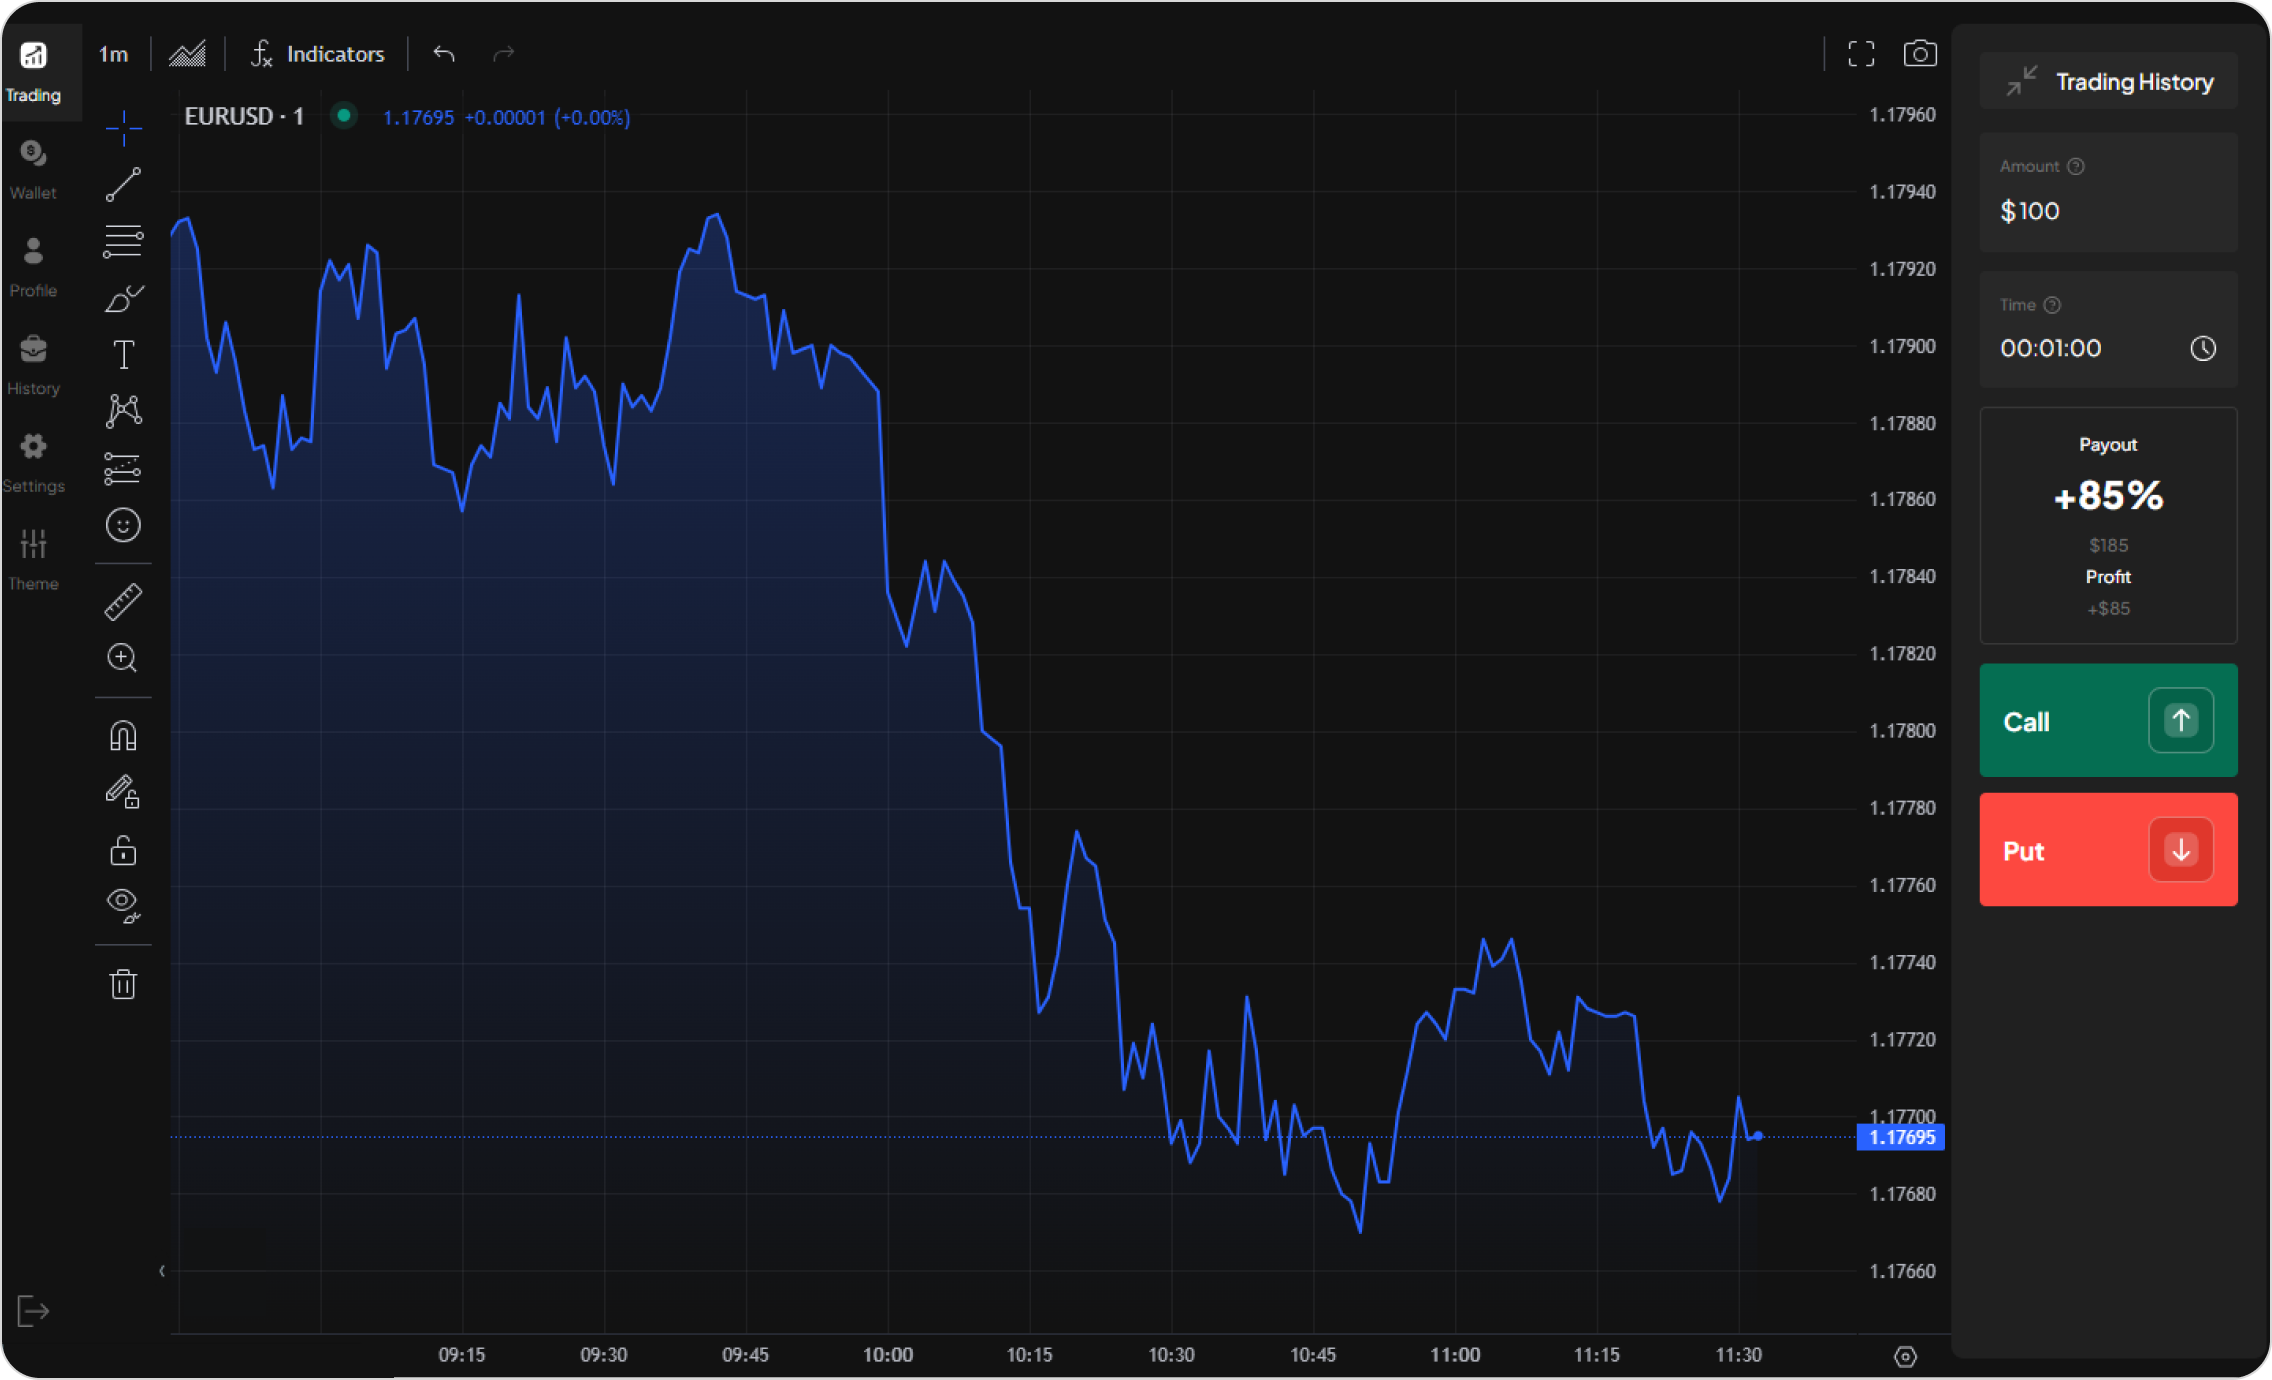Viewport: 2272px width, 1380px height.
Task: Open the emoji sticker tool
Action: pos(123,525)
